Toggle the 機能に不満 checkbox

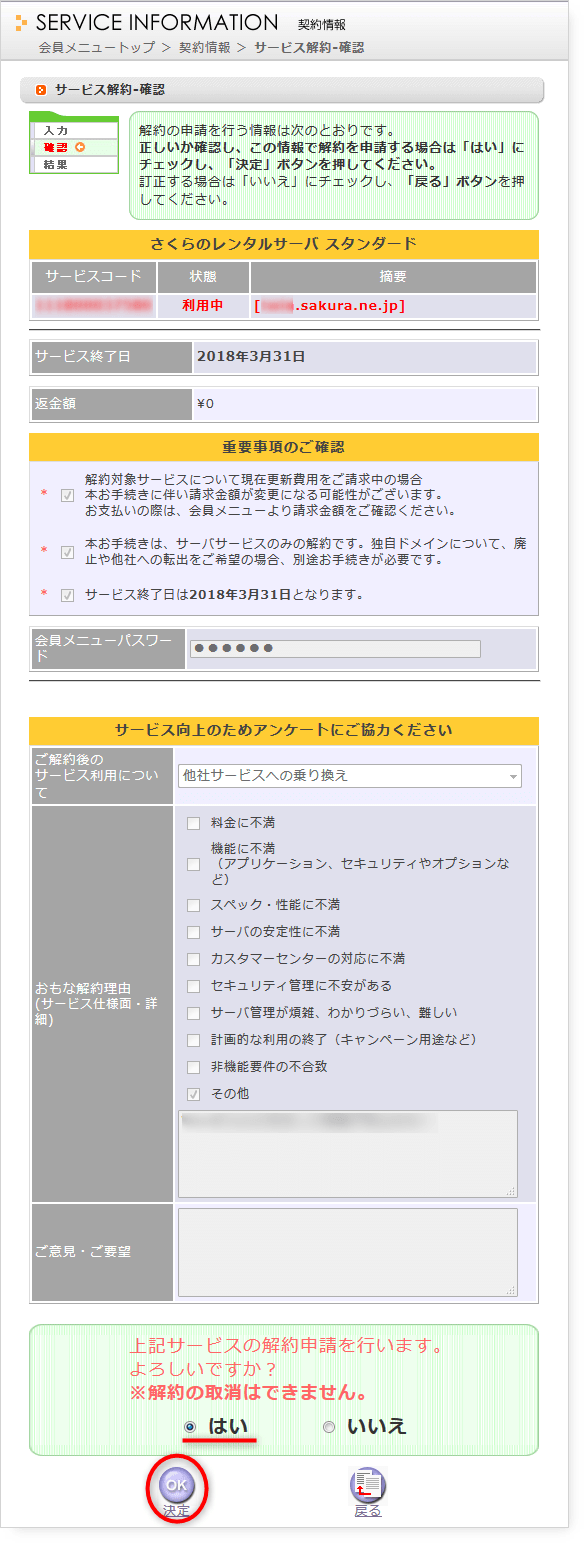coord(194,864)
